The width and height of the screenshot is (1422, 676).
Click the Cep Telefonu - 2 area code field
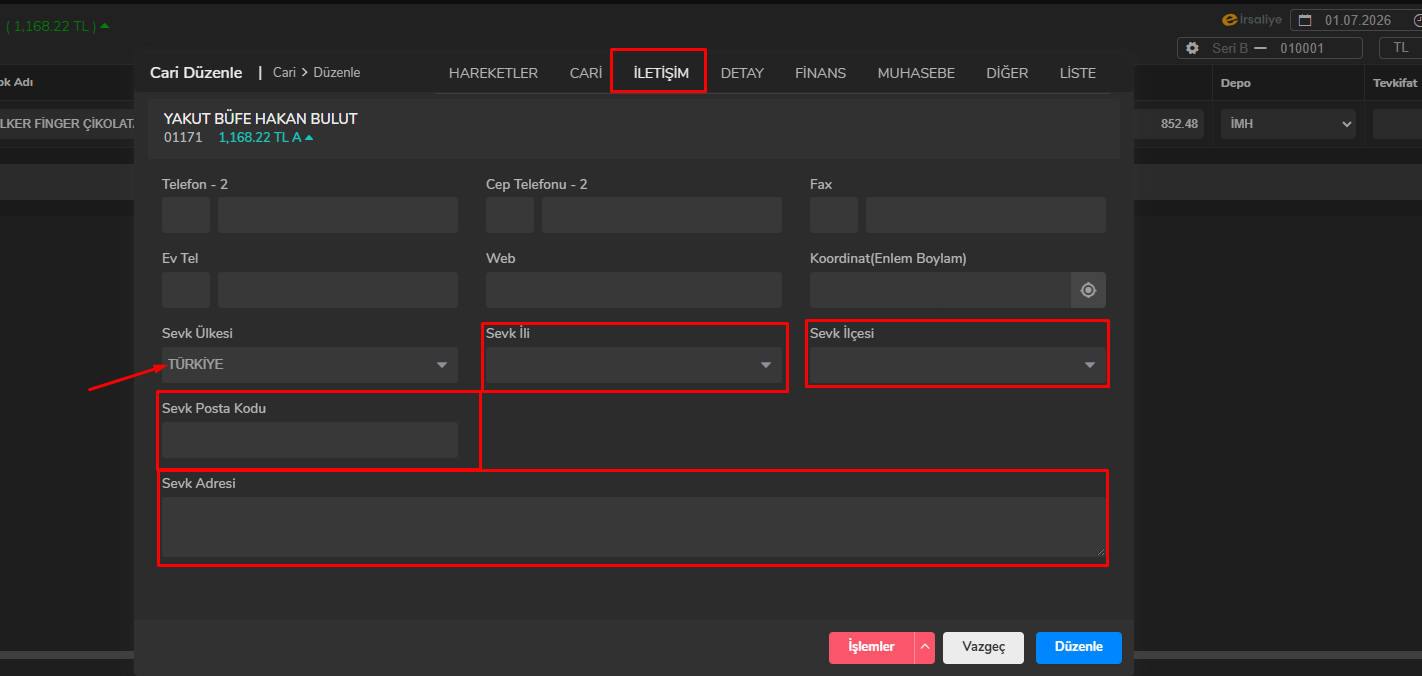point(510,215)
